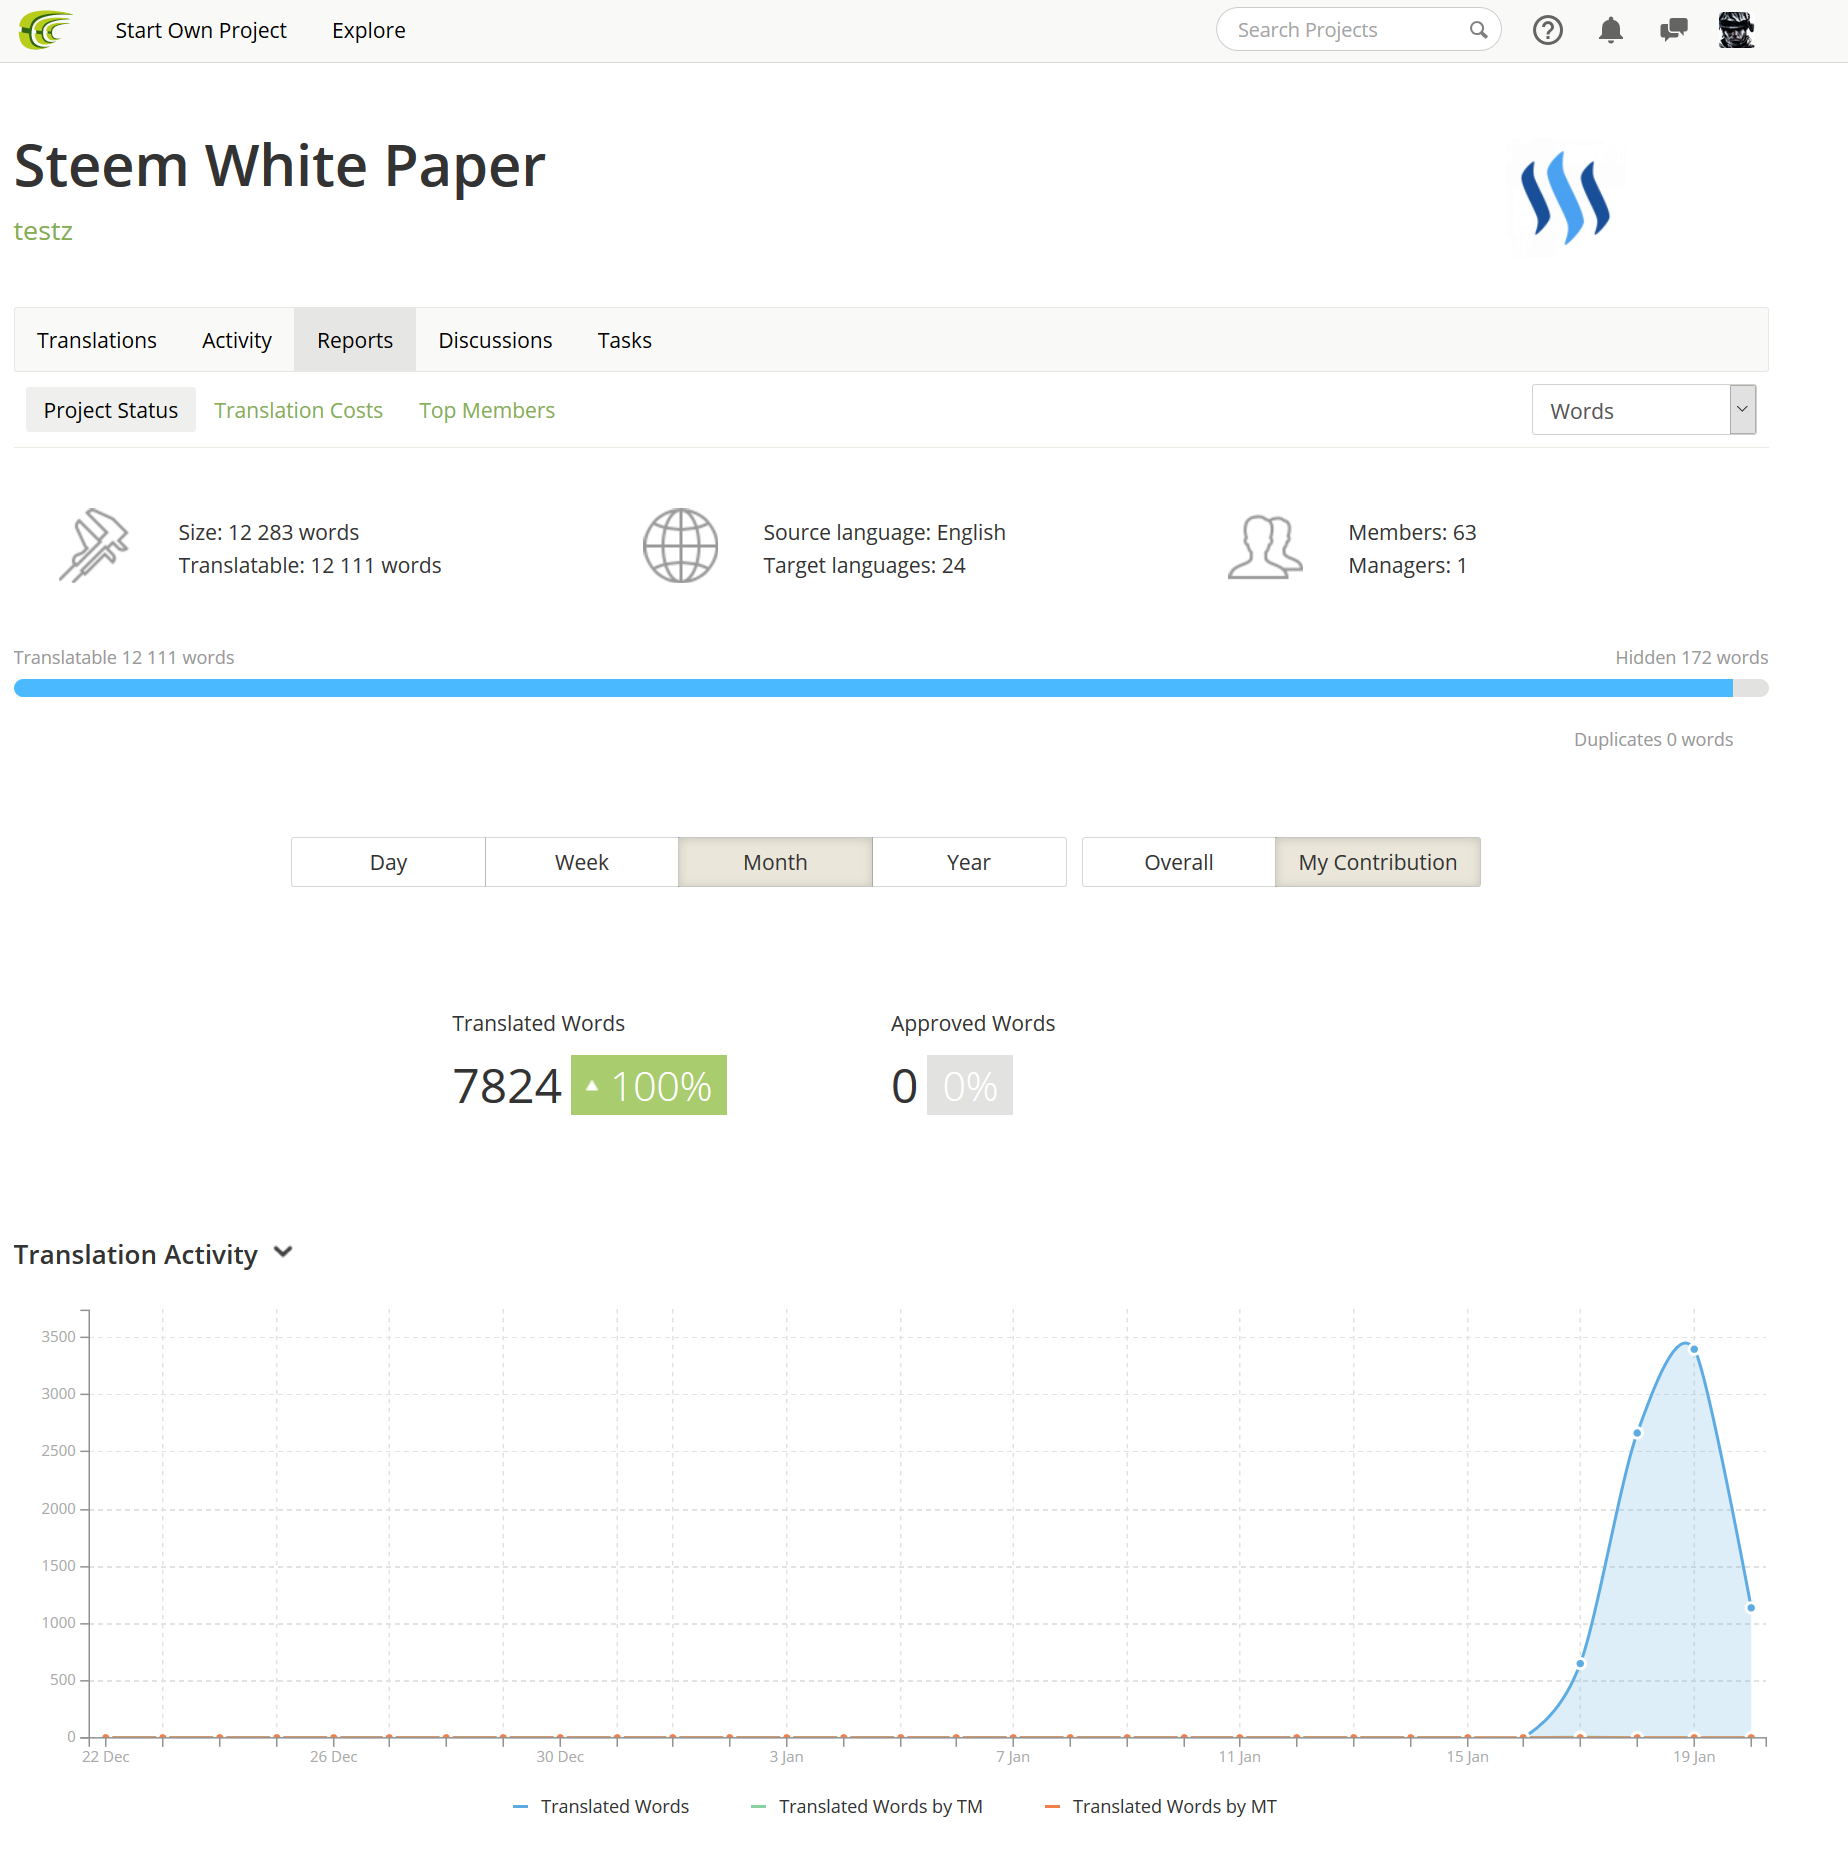Toggle Translated Words by MT legend
This screenshot has height=1857, width=1848.
[1161, 1807]
